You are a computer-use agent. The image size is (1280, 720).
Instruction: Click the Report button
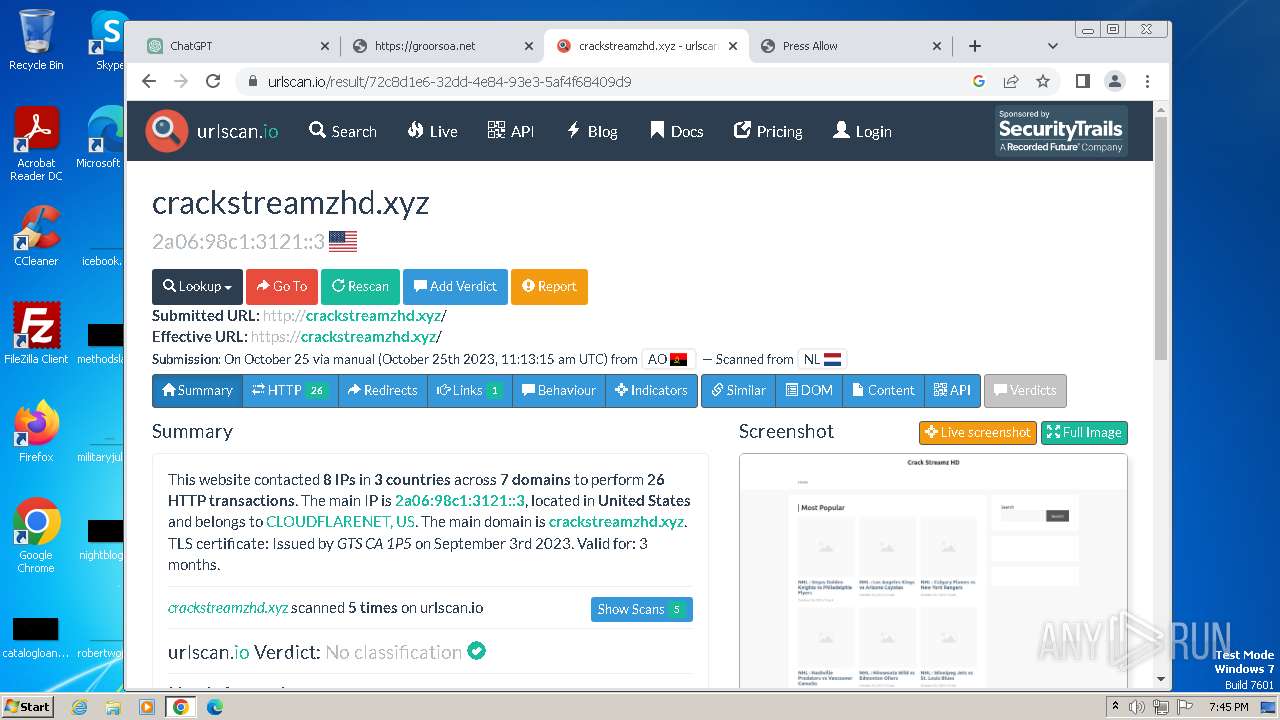point(549,287)
